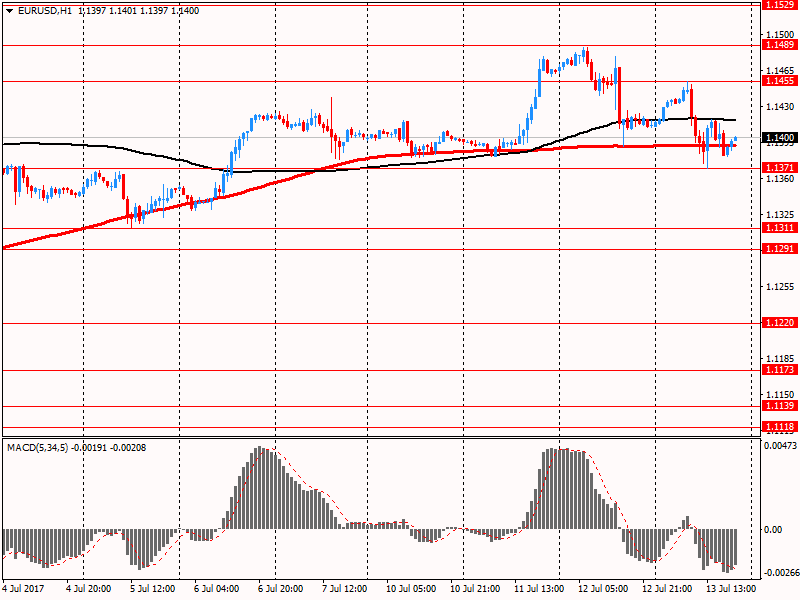Screen dimensions: 800x600
Task: Click the 0.00 MACD zero level label
Action: (x=774, y=530)
